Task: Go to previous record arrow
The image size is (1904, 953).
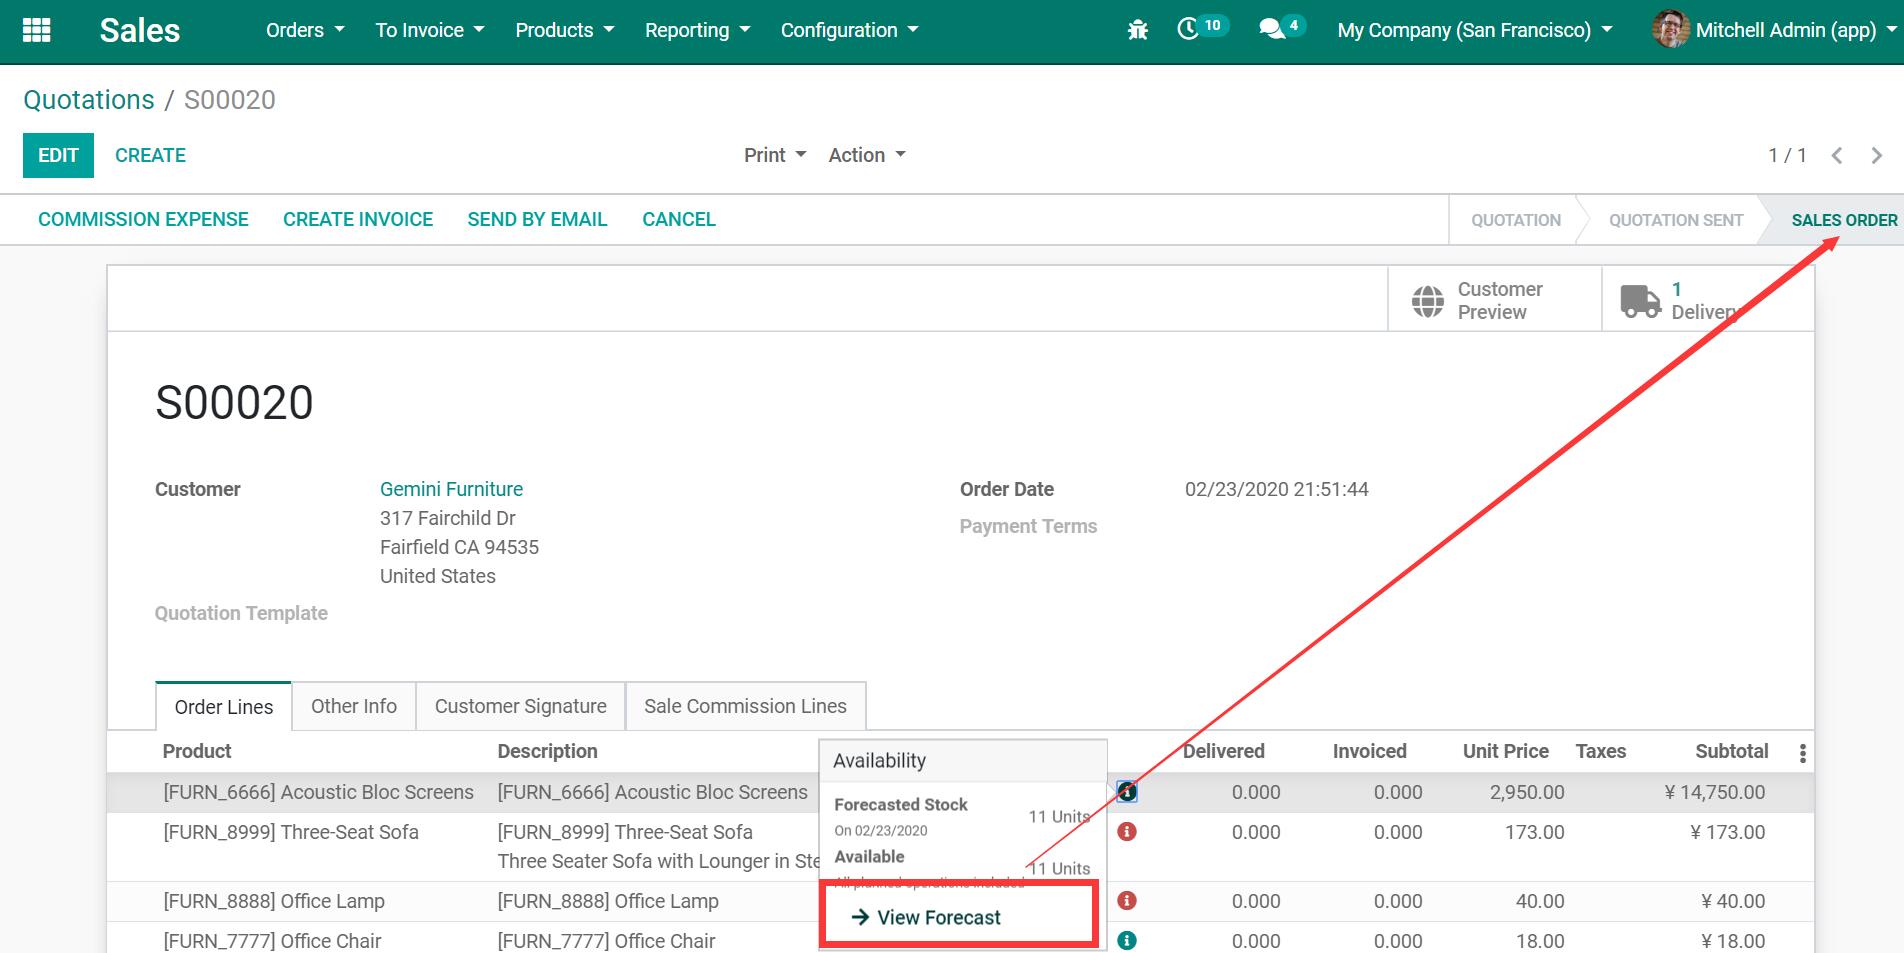Action: 1837,155
